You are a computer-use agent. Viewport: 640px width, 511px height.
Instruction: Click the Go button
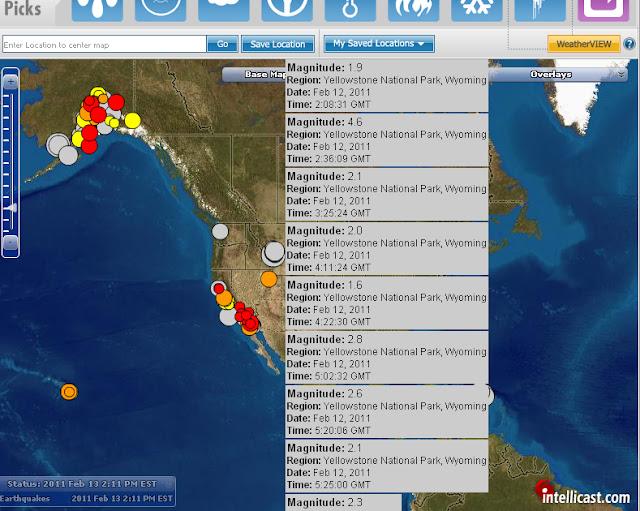pyautogui.click(x=222, y=44)
